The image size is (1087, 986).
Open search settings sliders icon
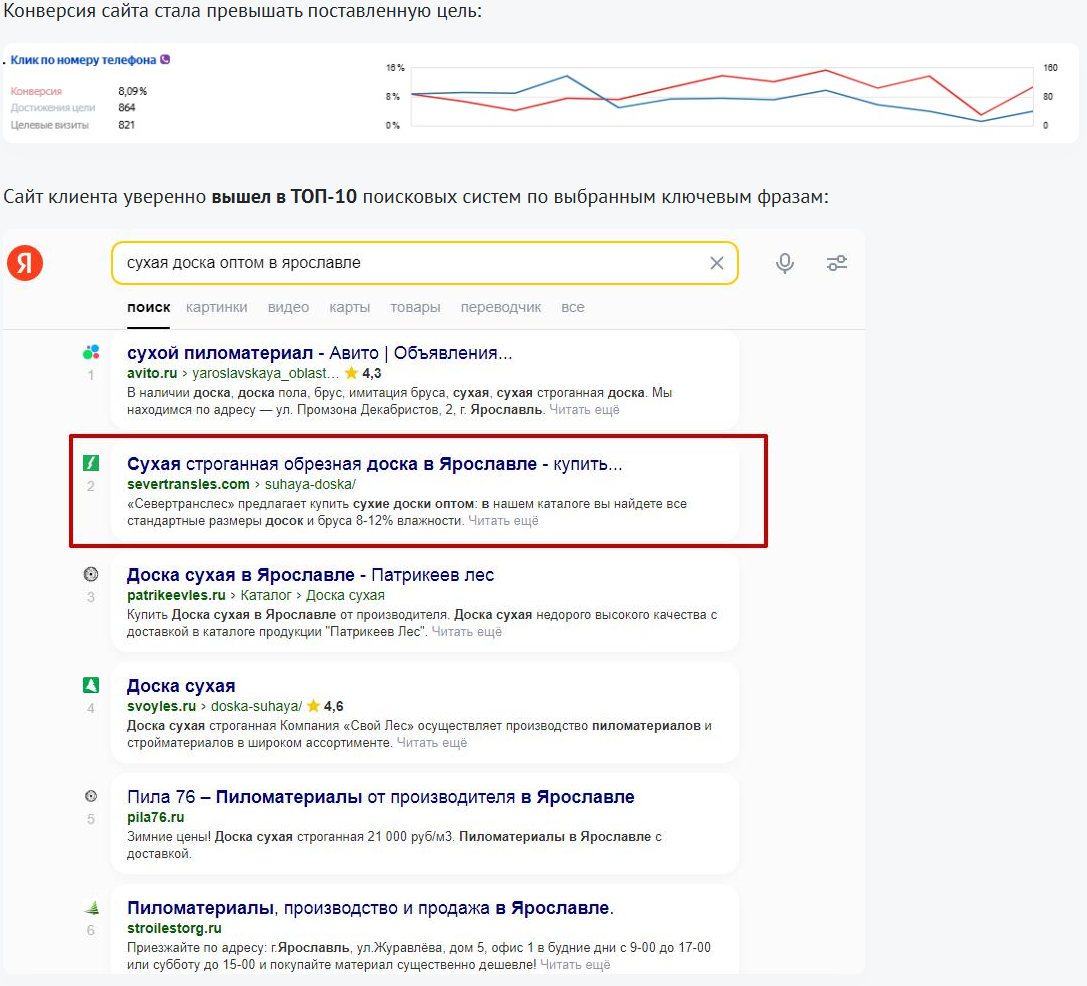[x=837, y=263]
